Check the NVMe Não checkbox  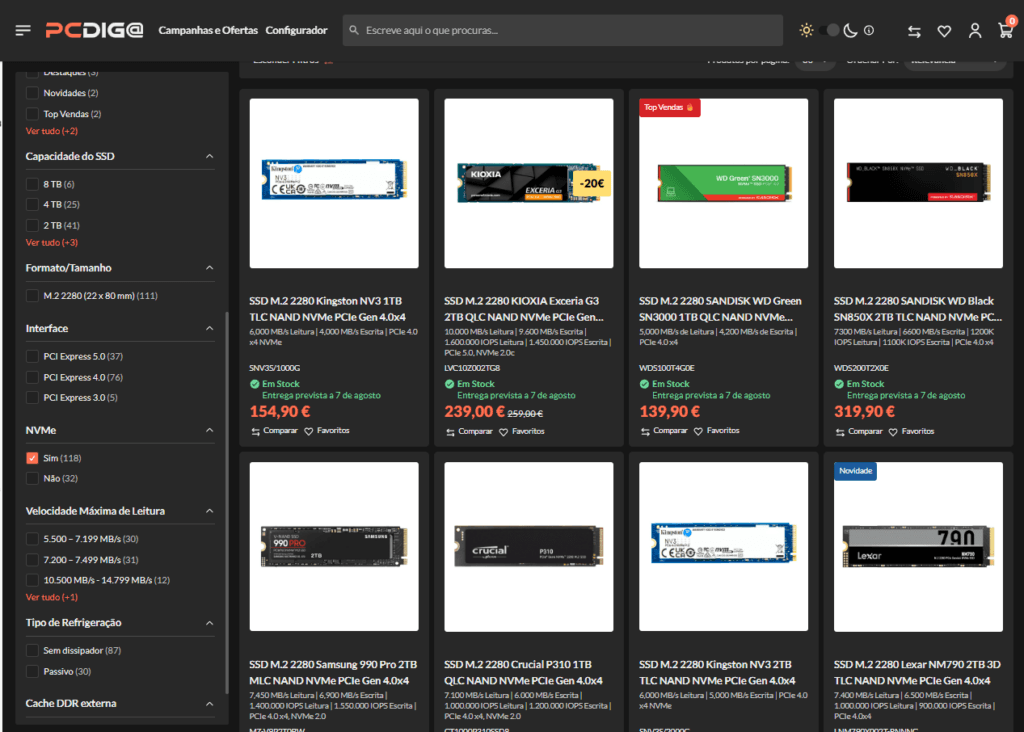(x=32, y=479)
